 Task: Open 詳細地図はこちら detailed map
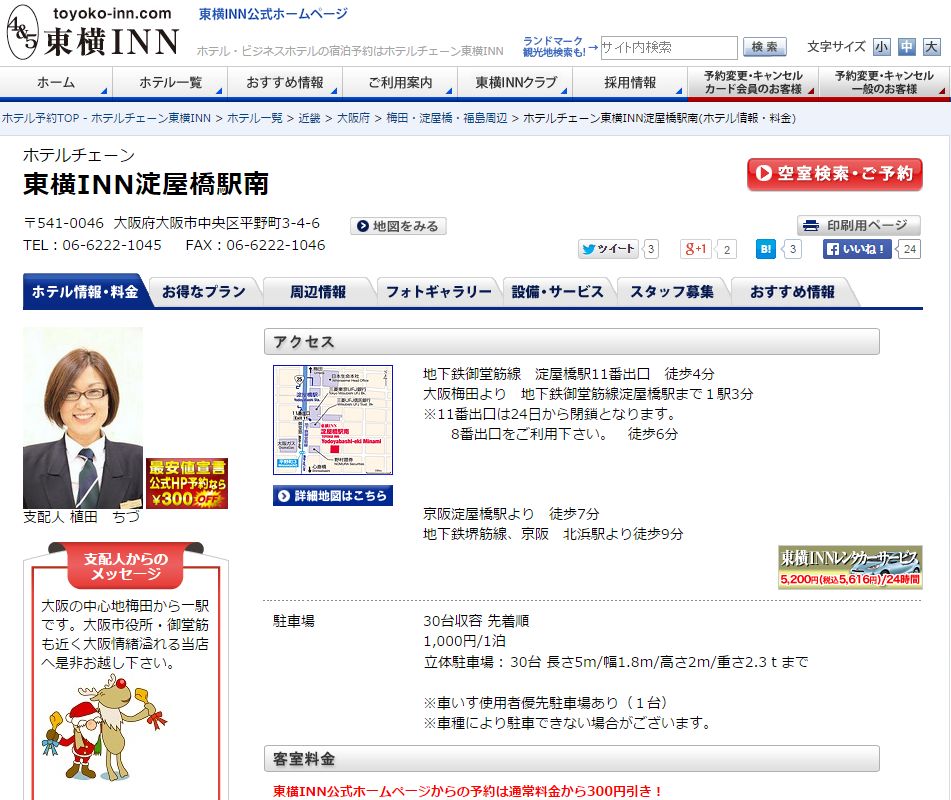click(333, 496)
